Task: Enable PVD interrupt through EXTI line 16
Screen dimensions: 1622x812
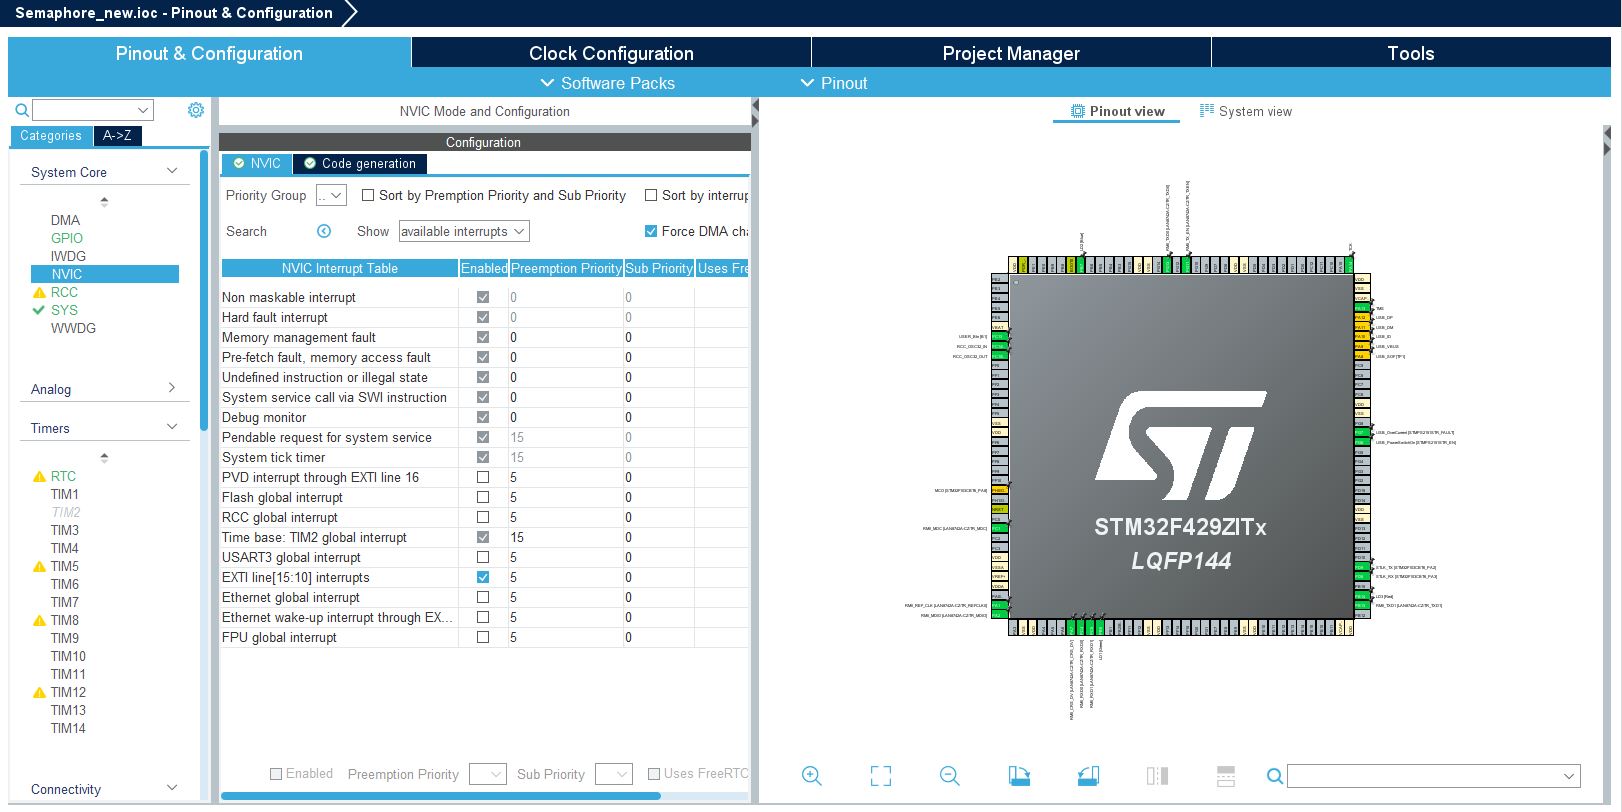Action: tap(483, 477)
